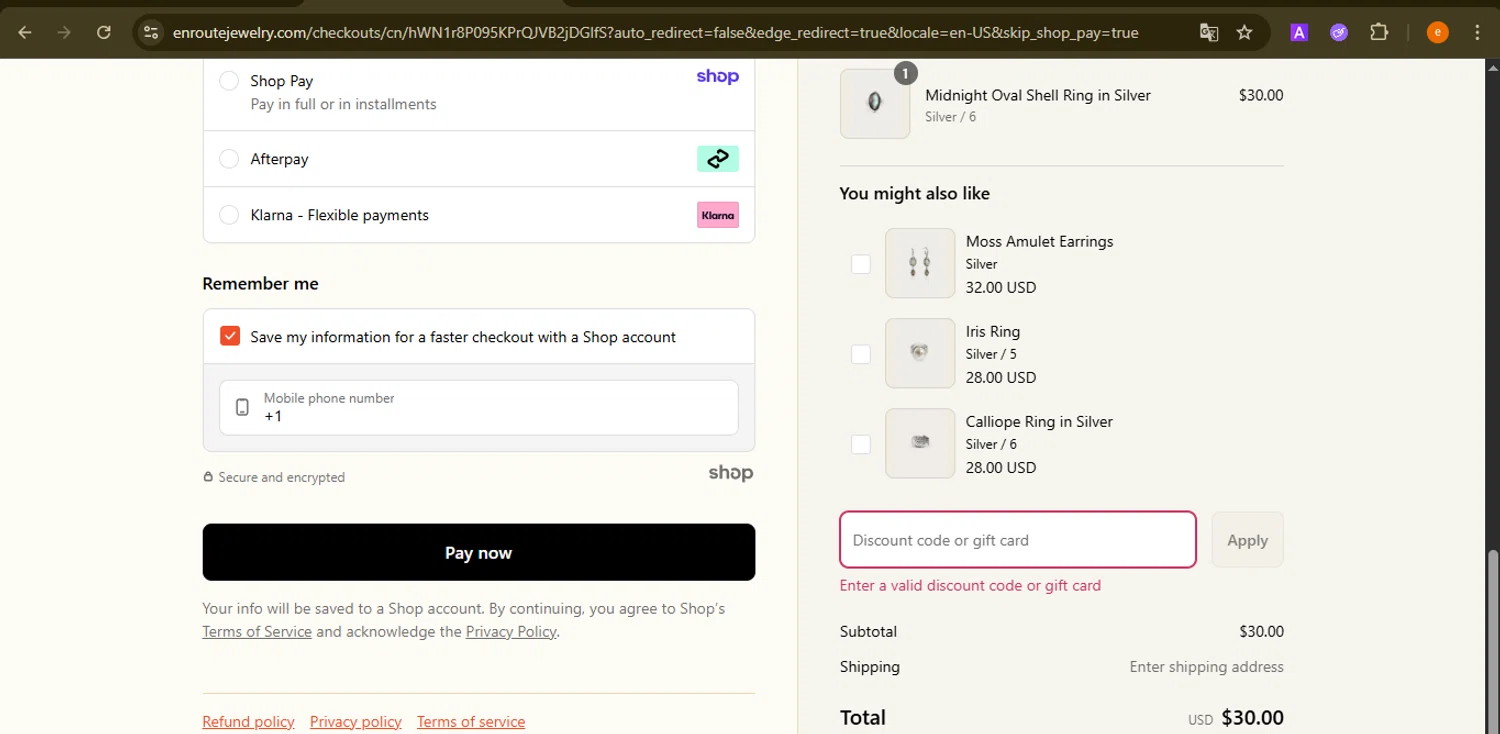
Task: Open the purple A extension
Action: (x=1299, y=32)
